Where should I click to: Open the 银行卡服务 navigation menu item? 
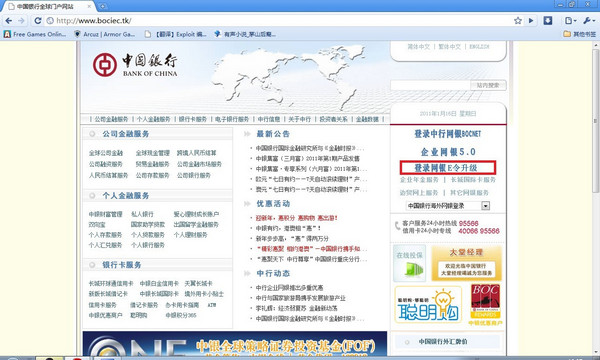coord(193,119)
